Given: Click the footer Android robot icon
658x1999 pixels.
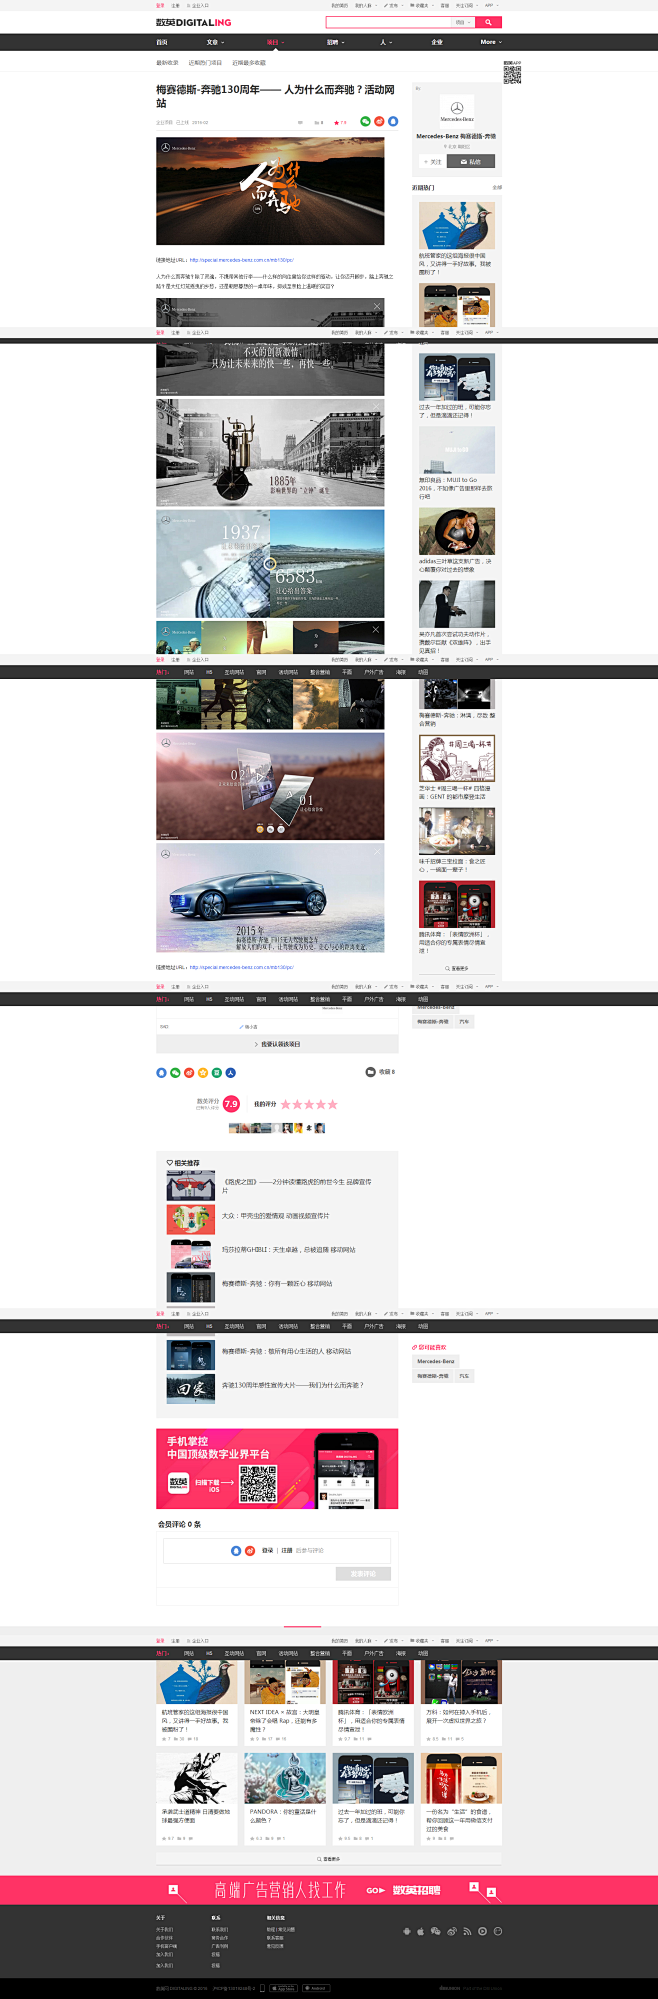Looking at the screenshot, I should click(406, 1931).
